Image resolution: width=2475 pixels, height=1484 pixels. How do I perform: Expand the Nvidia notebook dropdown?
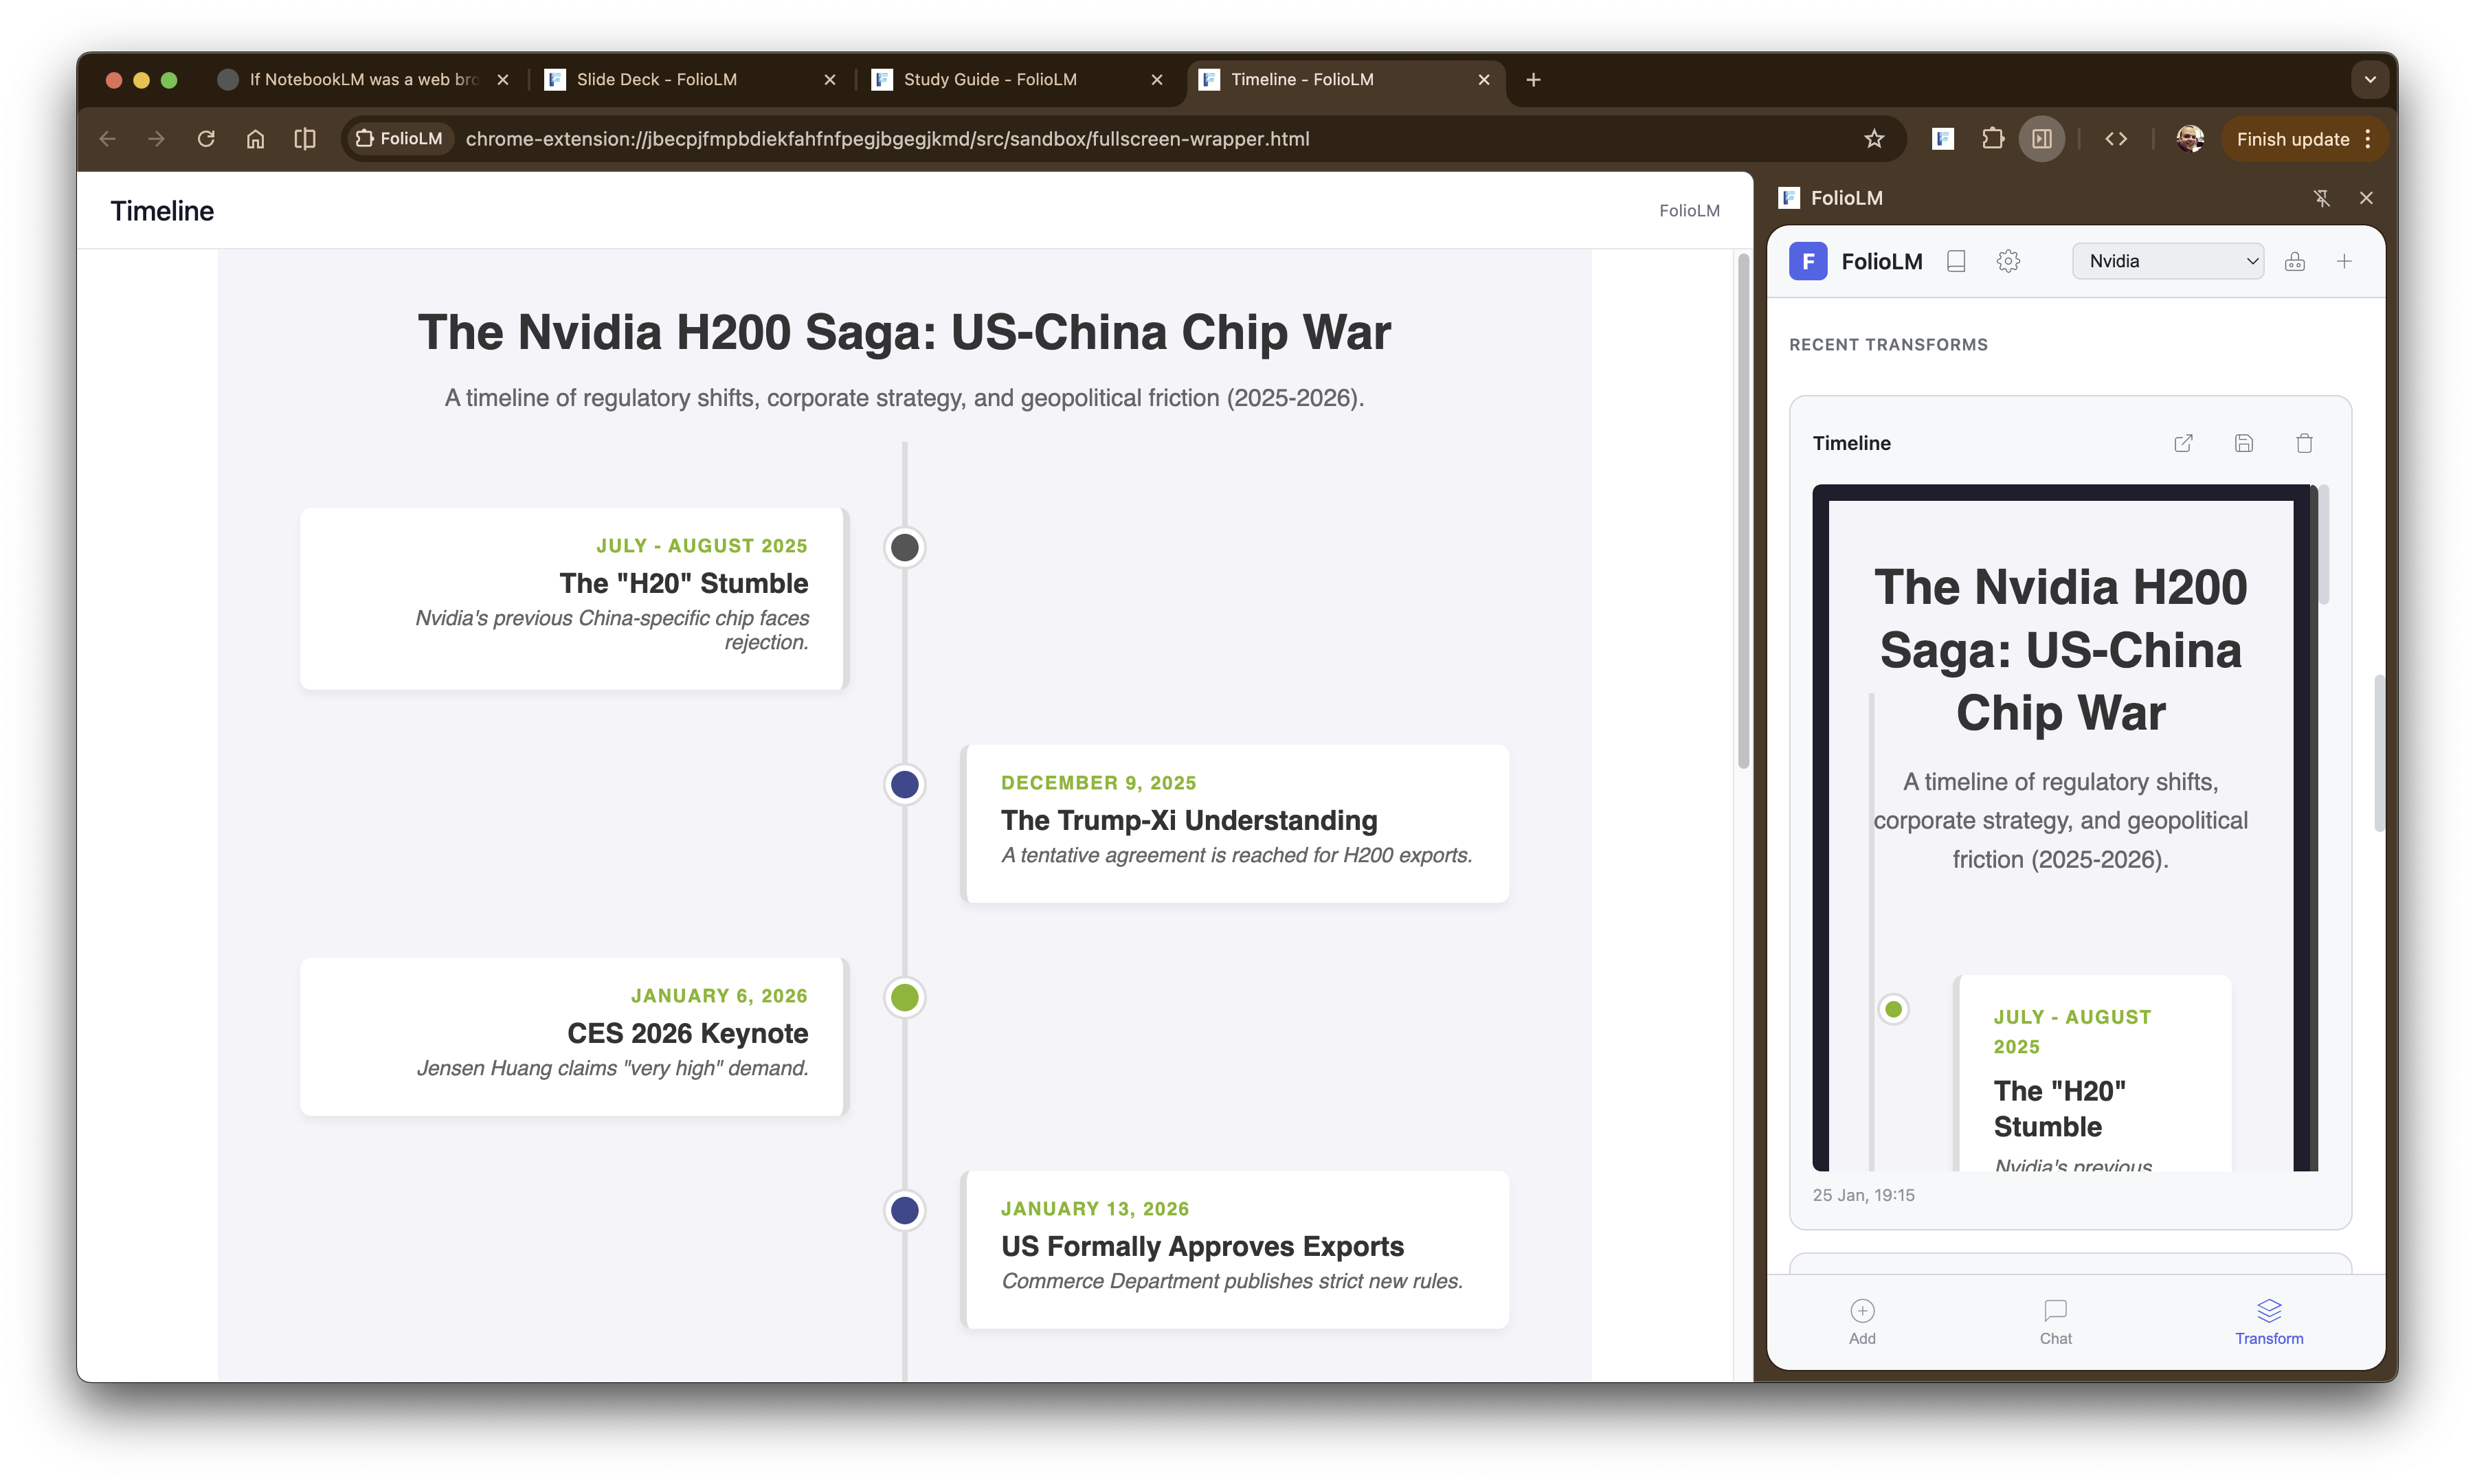pyautogui.click(x=2167, y=261)
